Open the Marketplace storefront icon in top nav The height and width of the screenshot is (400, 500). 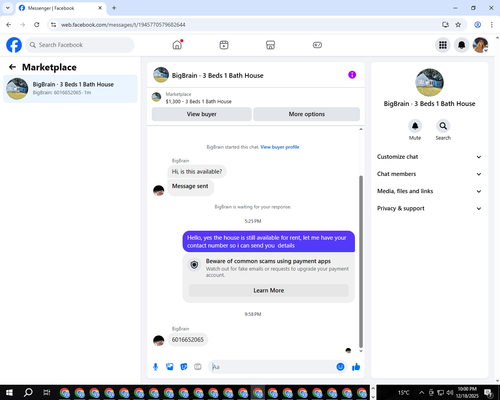tap(270, 45)
